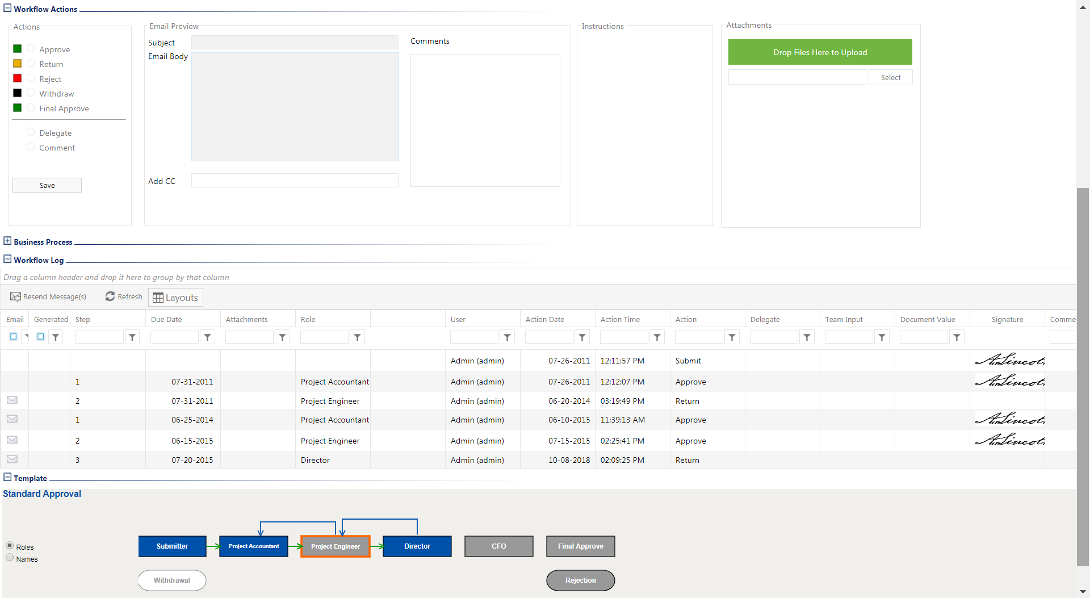The image size is (1091, 600).
Task: Open the Layouts dropdown button
Action: [175, 298]
